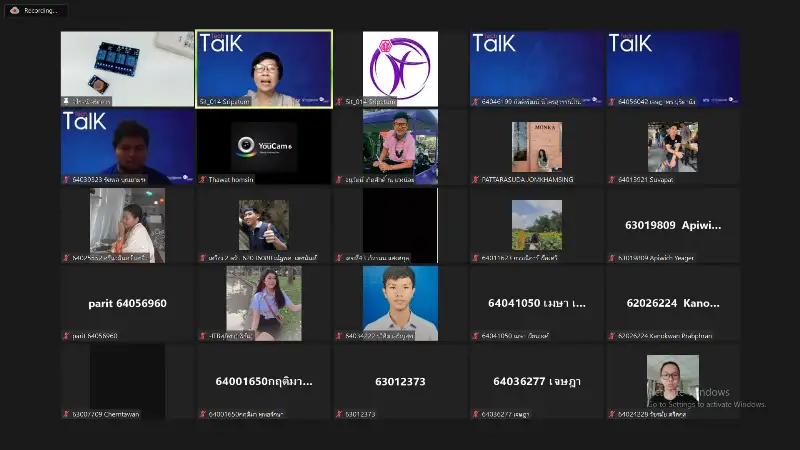Select the 63019809 Apiwi... participant tile
This screenshot has height=450, width=800.
tap(673, 225)
